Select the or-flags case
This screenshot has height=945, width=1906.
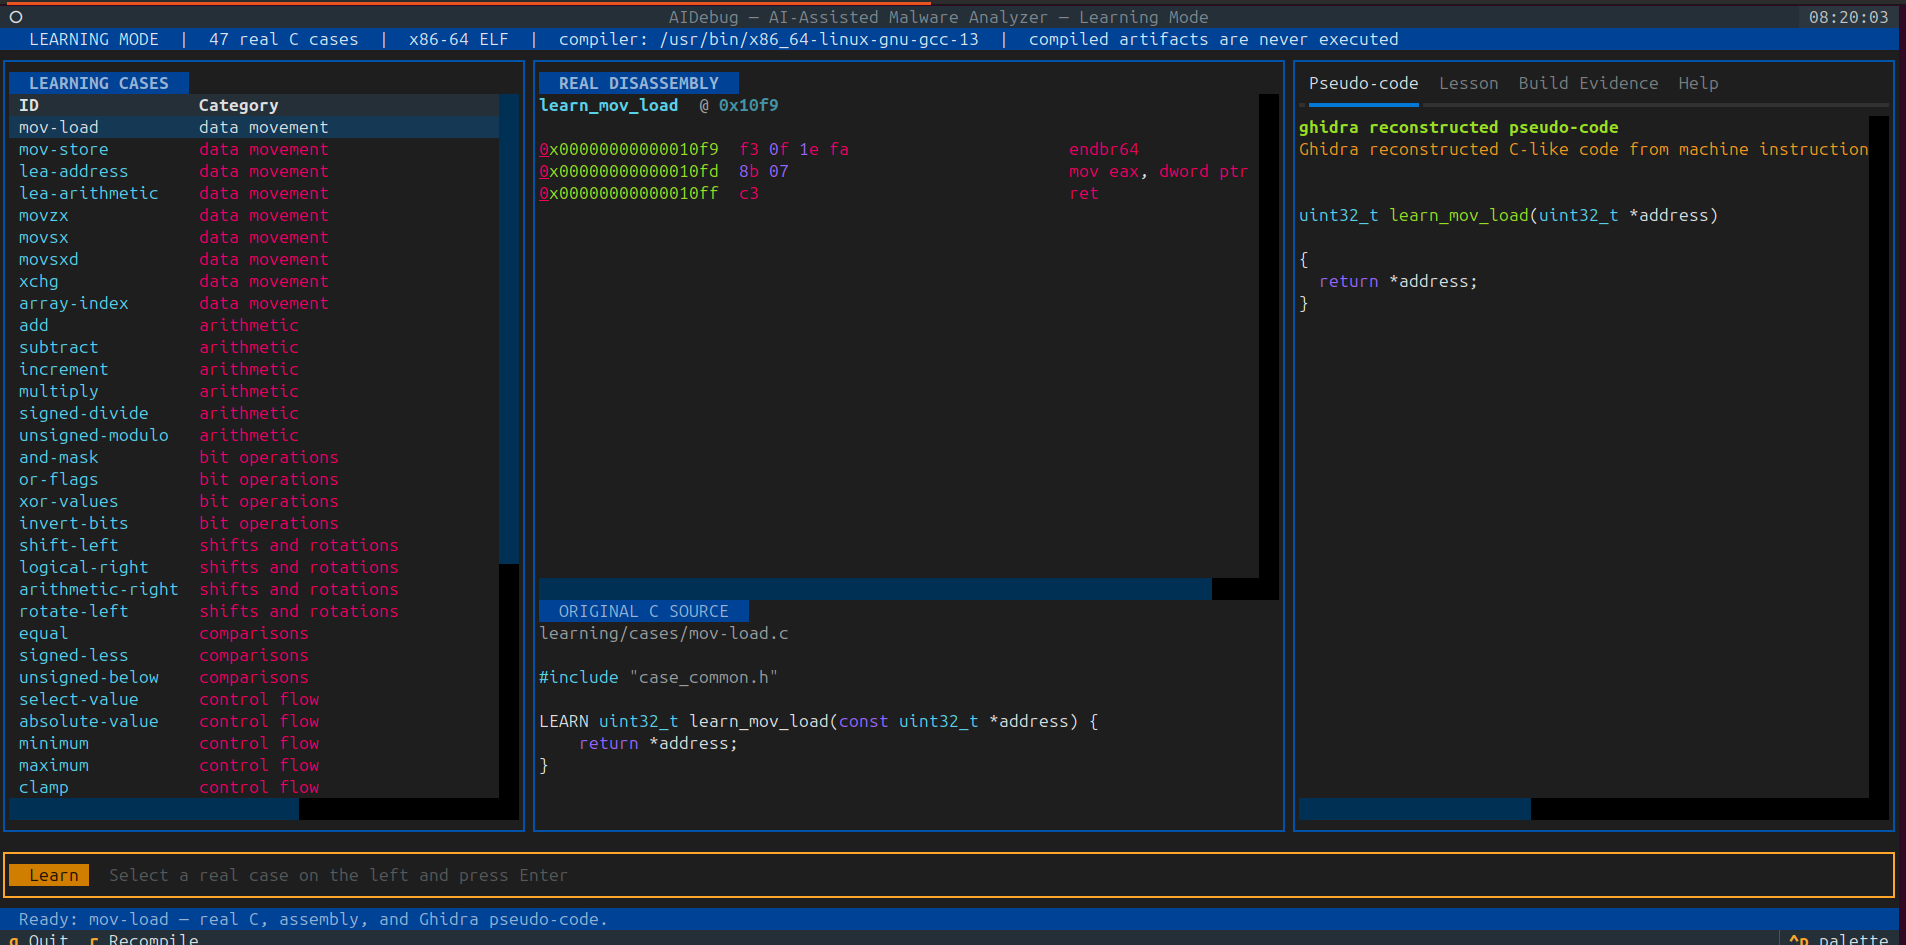point(254,479)
